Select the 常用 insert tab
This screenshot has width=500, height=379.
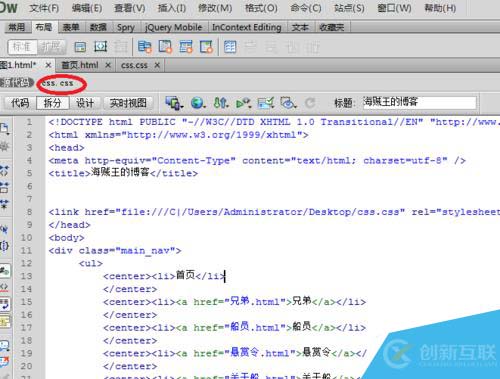pyautogui.click(x=17, y=27)
